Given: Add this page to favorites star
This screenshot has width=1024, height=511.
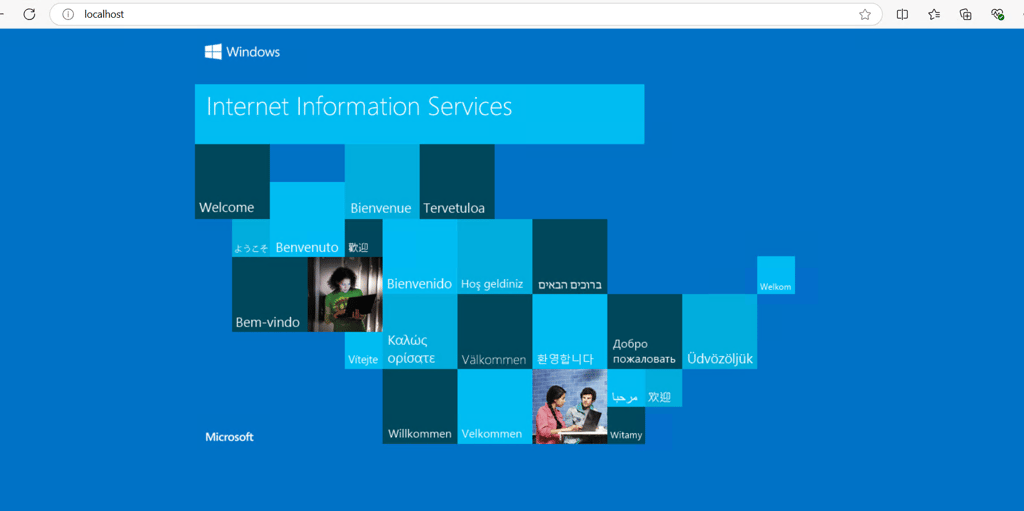Looking at the screenshot, I should click(865, 14).
